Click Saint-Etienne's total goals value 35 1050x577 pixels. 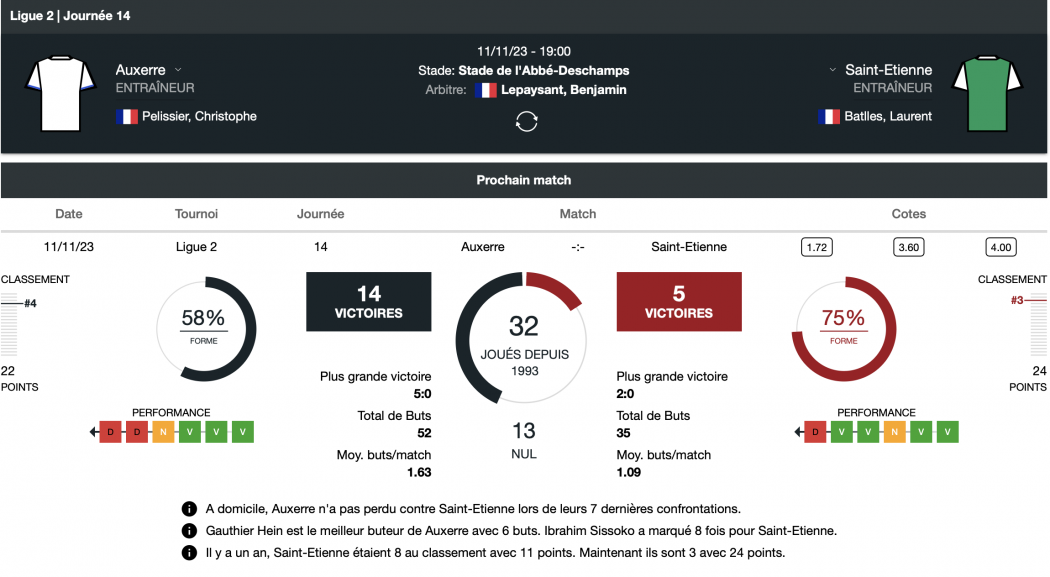tap(623, 433)
